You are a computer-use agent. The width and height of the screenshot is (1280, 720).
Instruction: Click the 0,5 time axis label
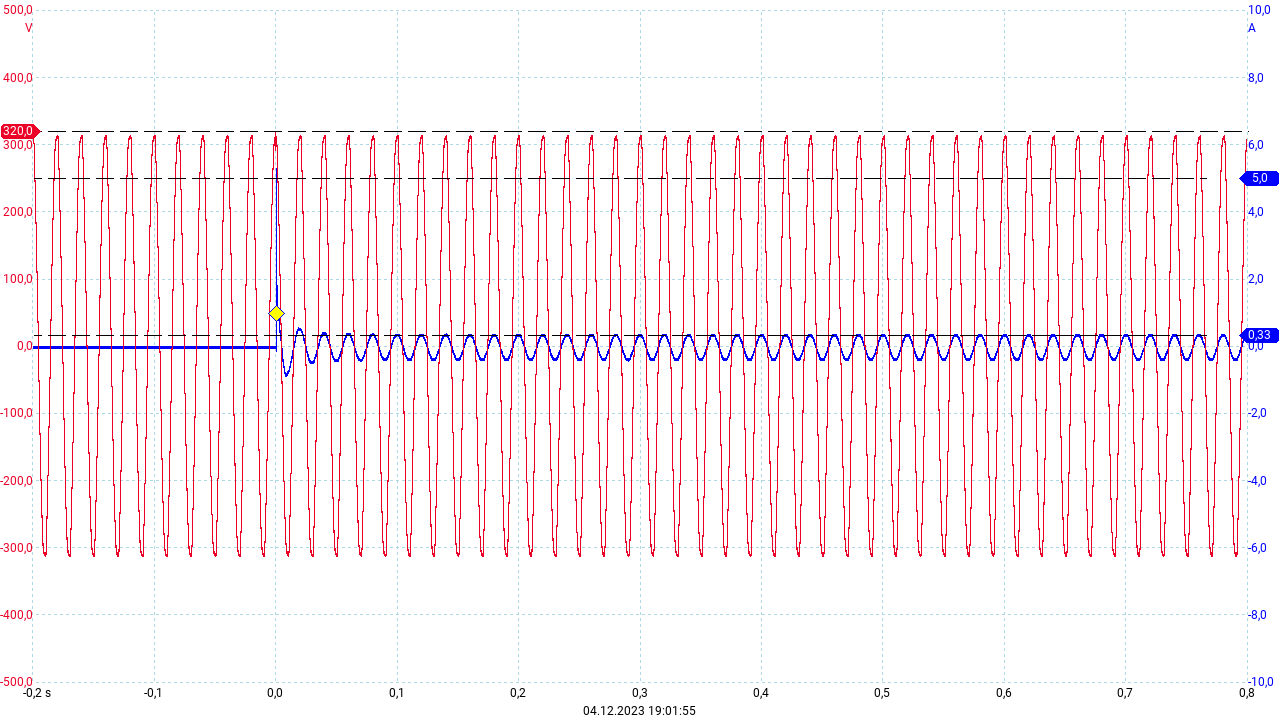[881, 693]
